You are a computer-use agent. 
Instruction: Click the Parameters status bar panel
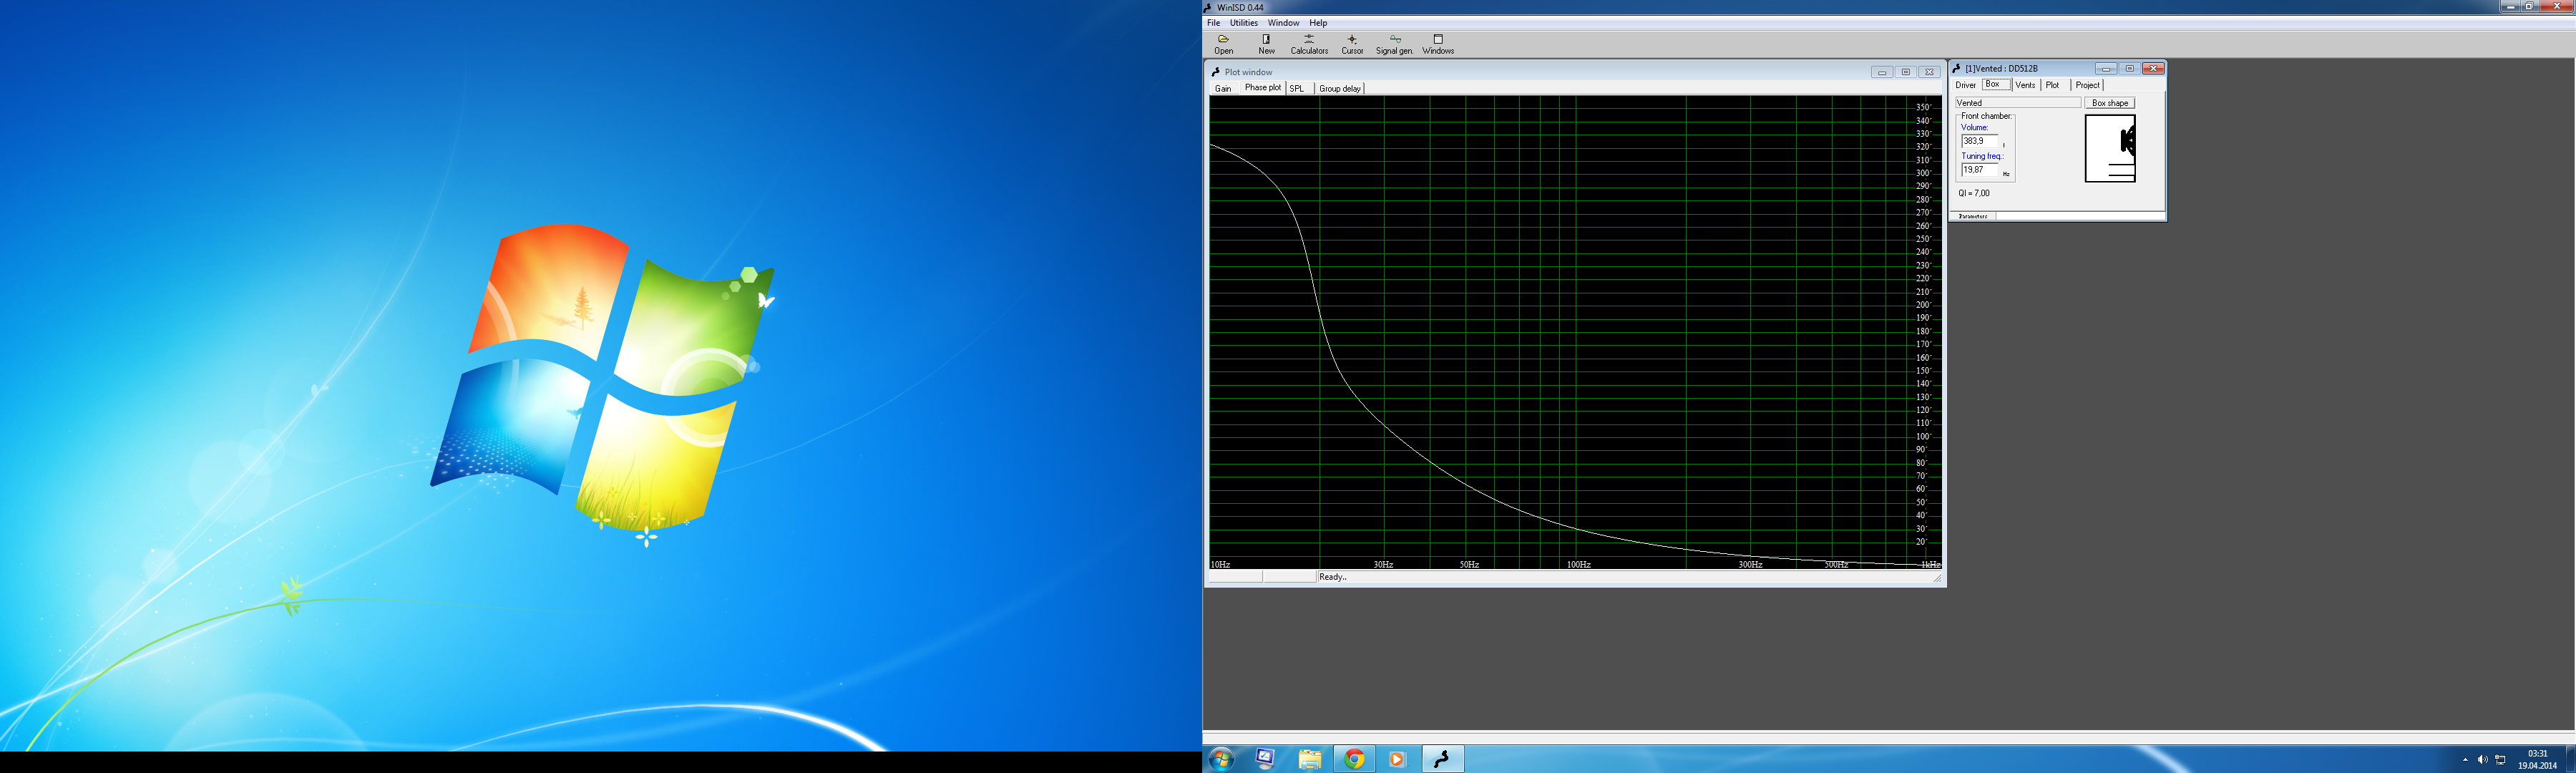pyautogui.click(x=1973, y=216)
